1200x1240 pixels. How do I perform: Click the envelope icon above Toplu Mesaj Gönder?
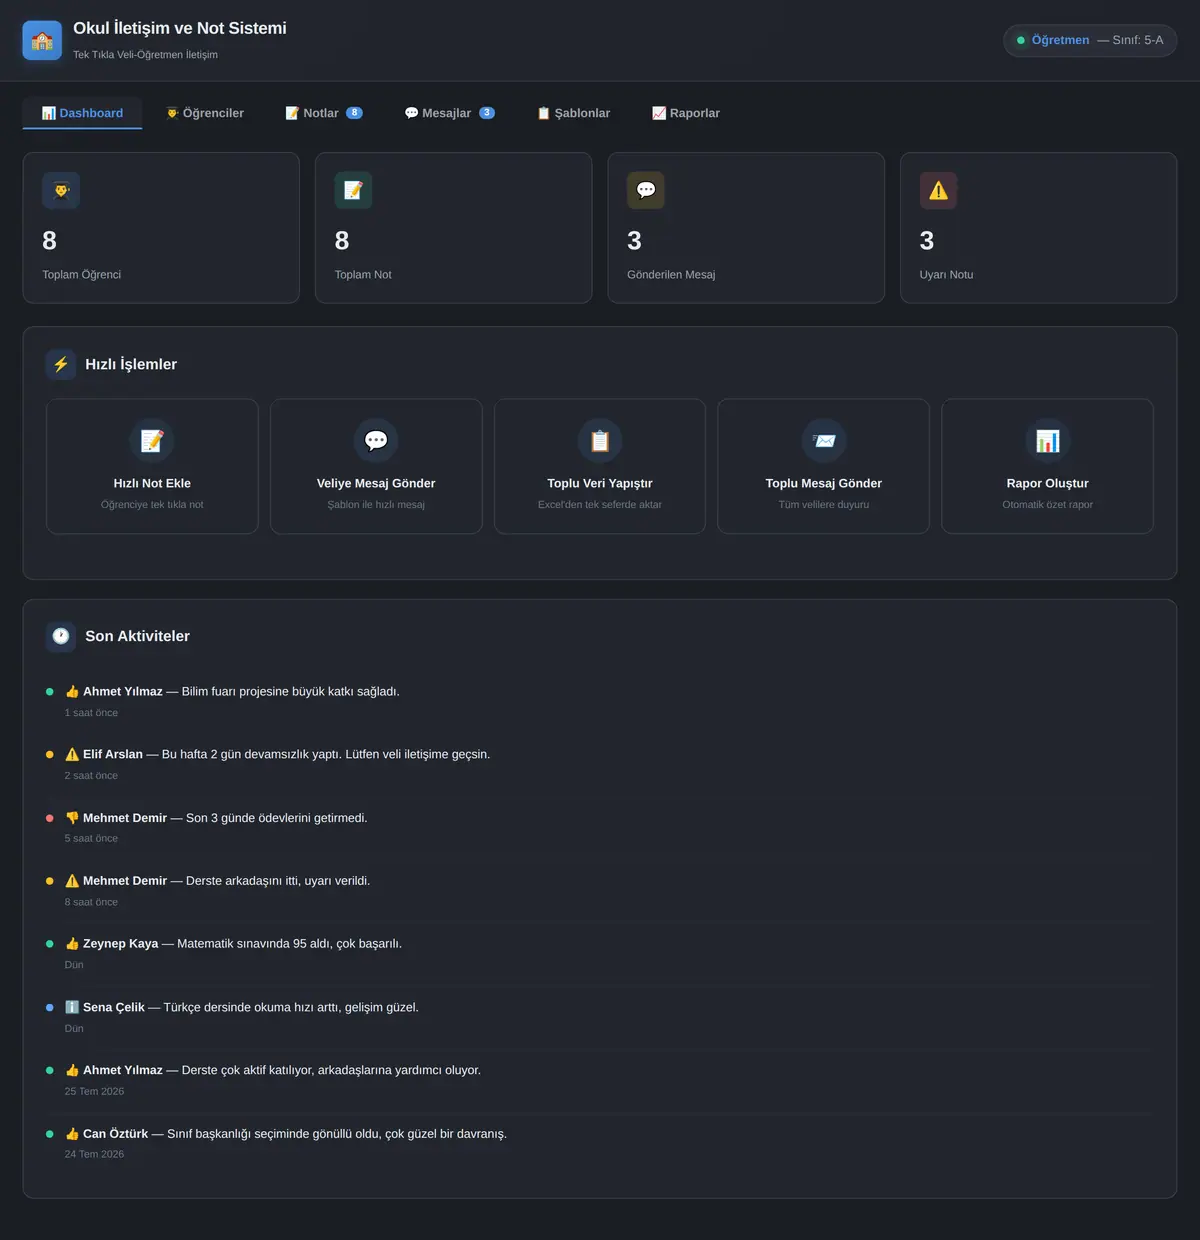[x=824, y=440]
